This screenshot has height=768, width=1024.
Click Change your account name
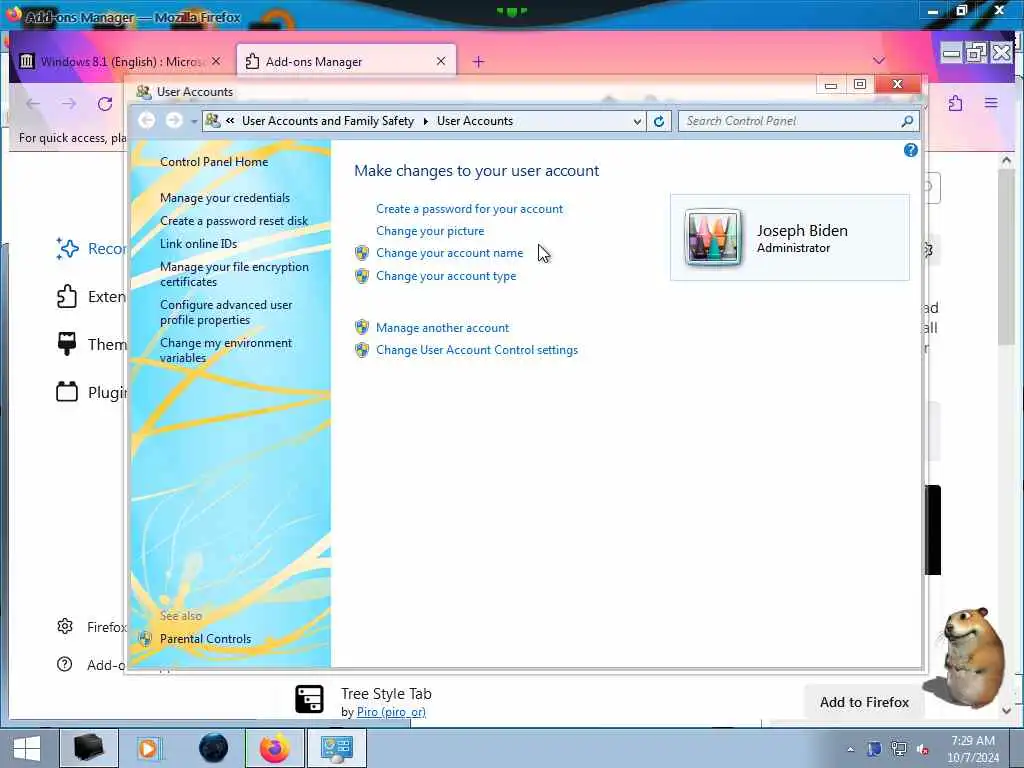point(449,253)
